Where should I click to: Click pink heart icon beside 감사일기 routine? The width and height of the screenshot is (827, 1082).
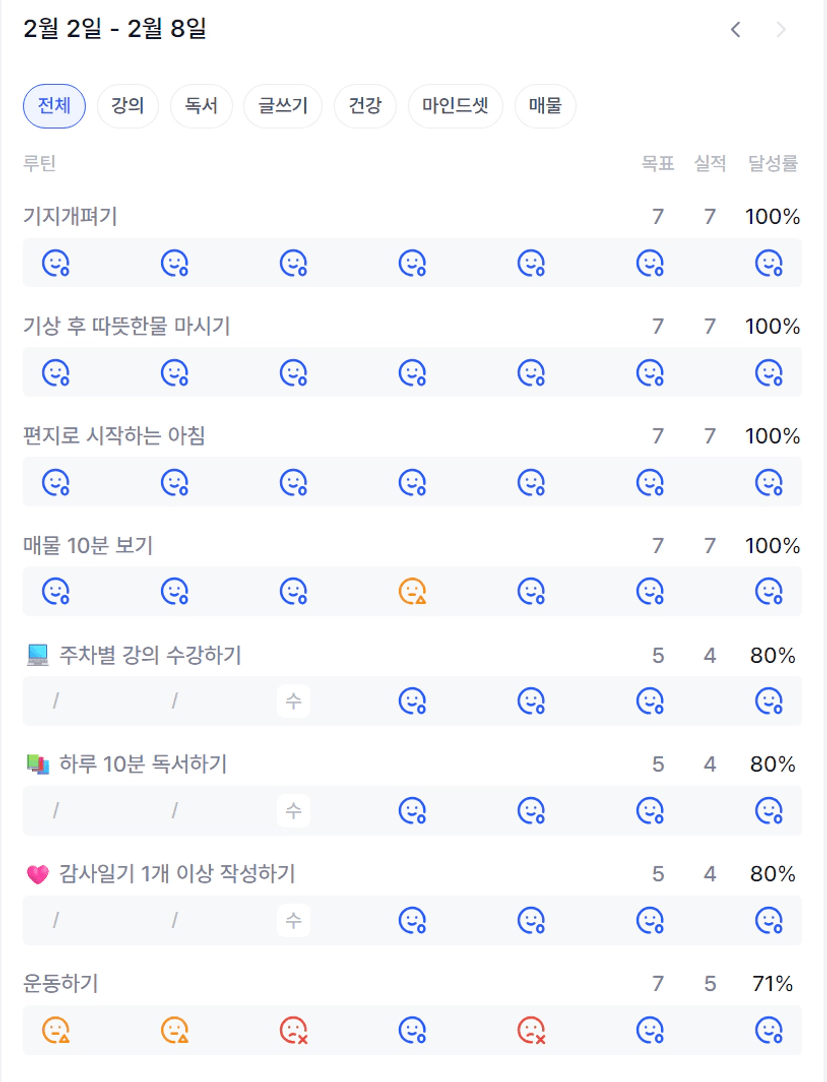pos(37,875)
